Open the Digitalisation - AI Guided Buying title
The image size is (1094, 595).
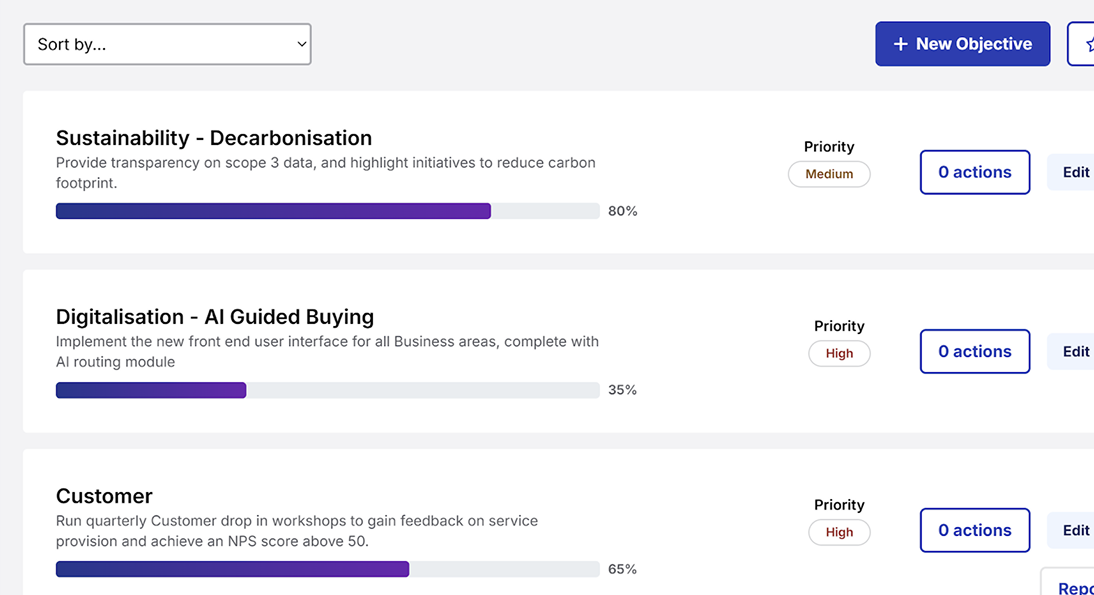click(215, 317)
